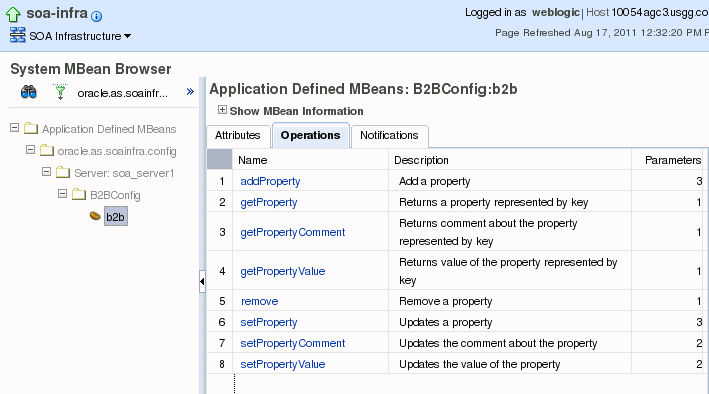Click the oracle.as.soainfra.config folder icon

pos(47,150)
